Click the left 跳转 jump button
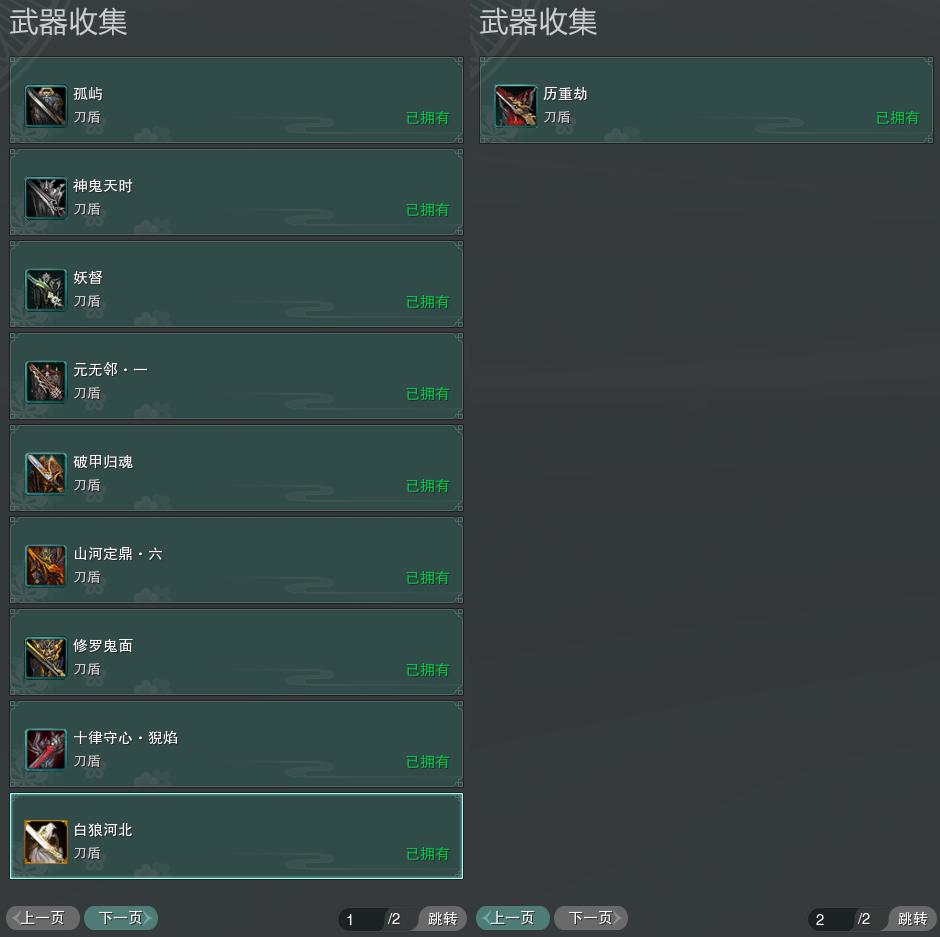 click(x=442, y=918)
